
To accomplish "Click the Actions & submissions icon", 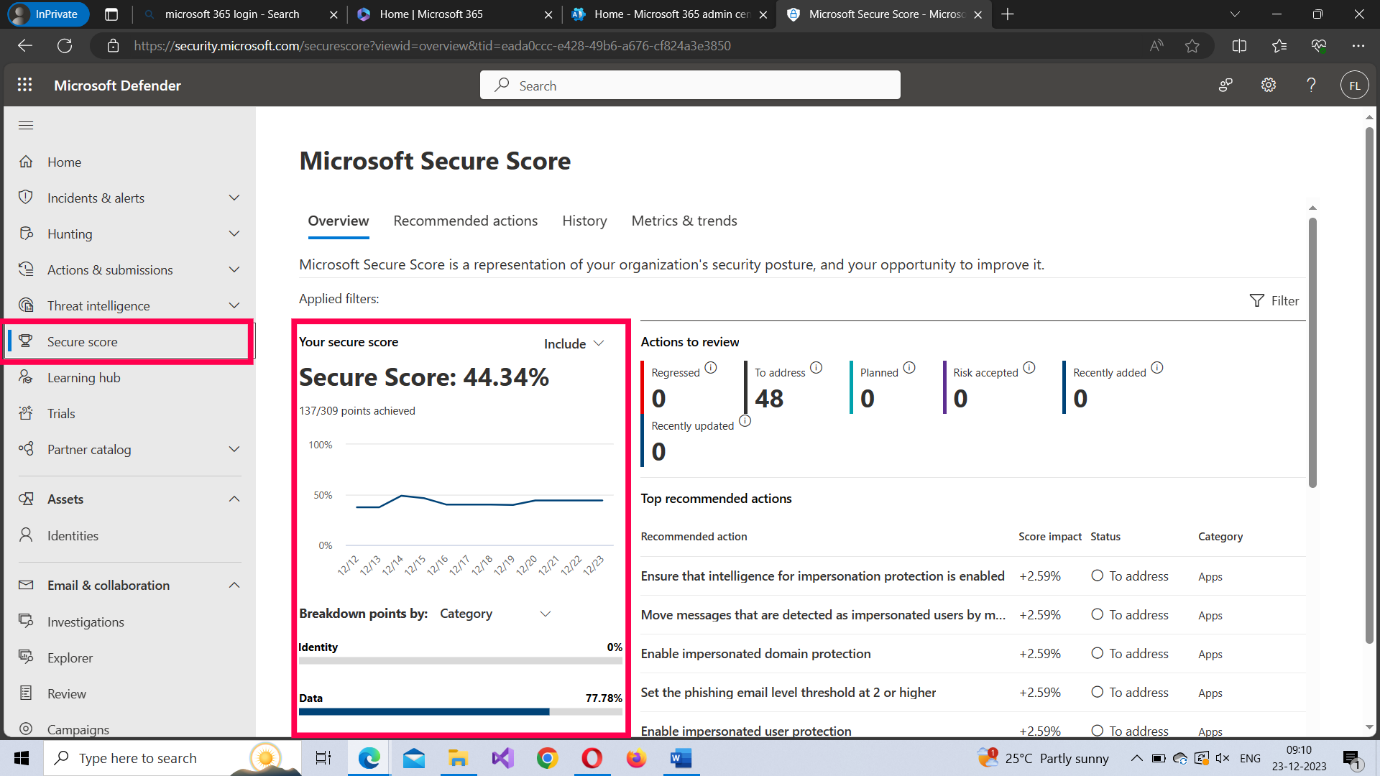I will (26, 269).
